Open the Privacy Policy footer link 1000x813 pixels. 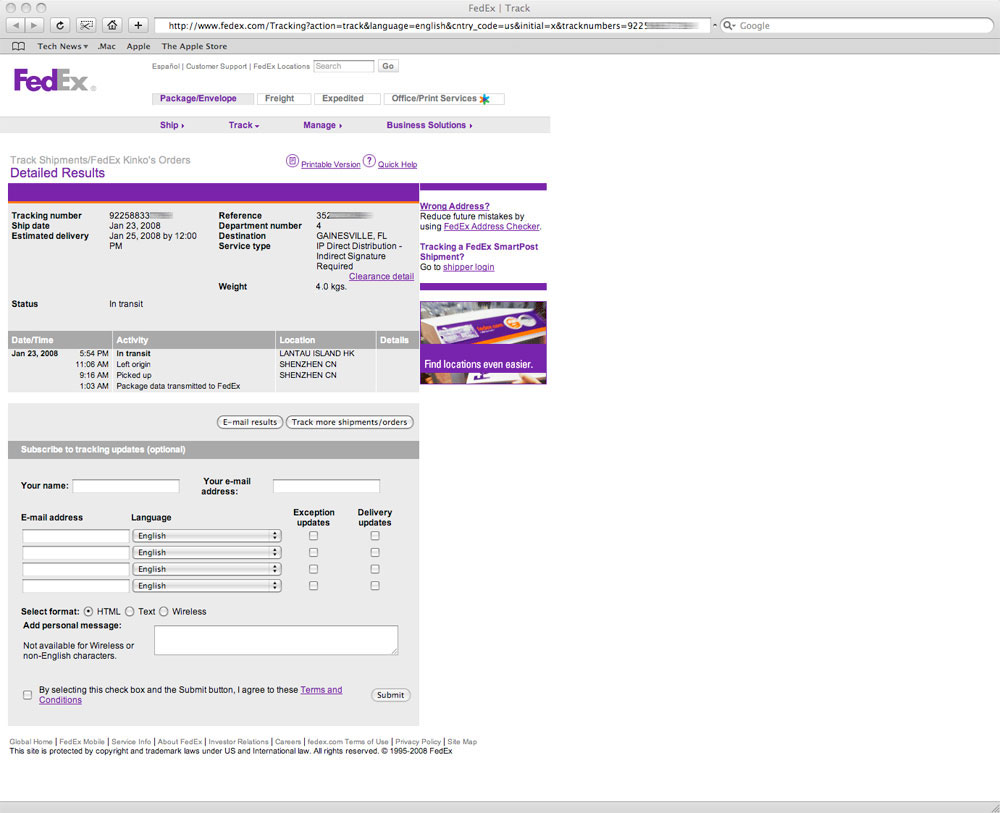(x=418, y=742)
